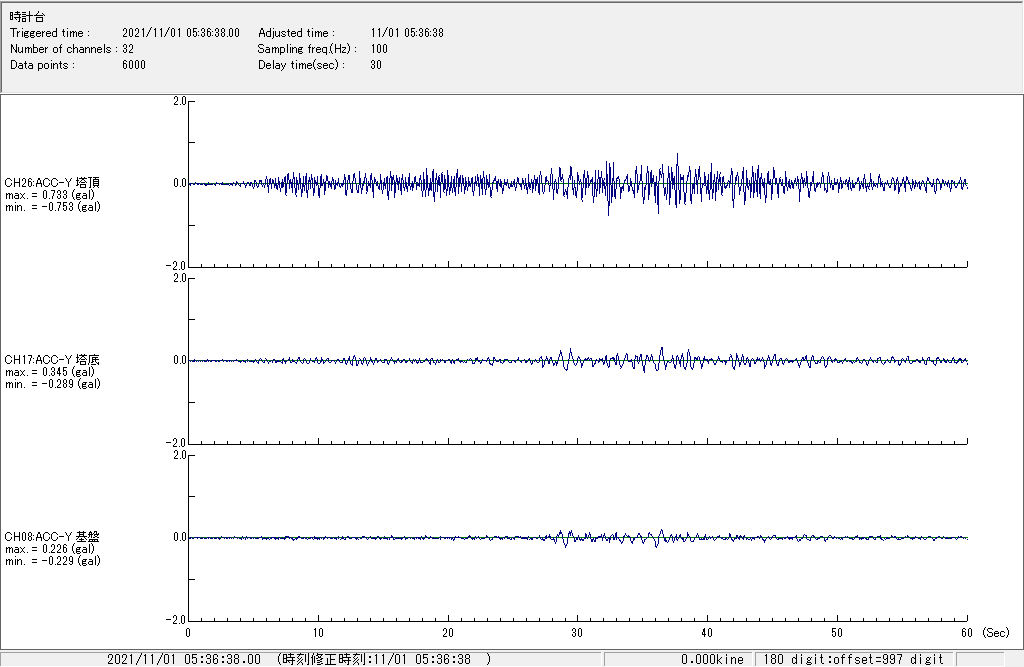Click the 0.000kine field in status bar

(x=712, y=659)
